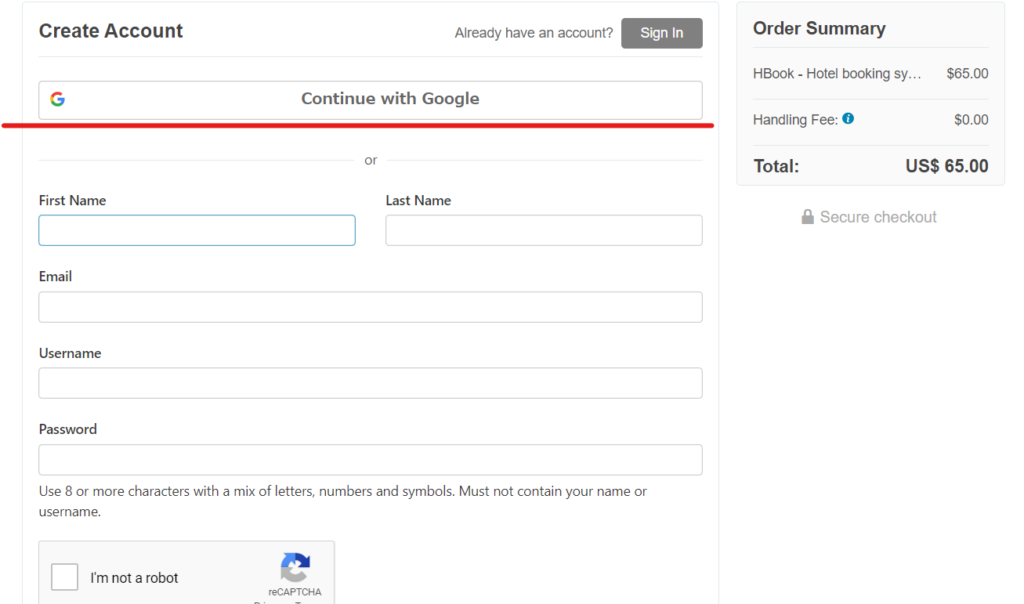The width and height of the screenshot is (1024, 604).
Task: Click the Google logo icon
Action: click(x=58, y=99)
